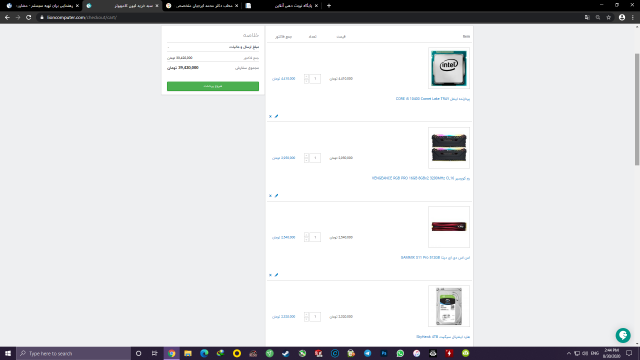This screenshot has height=360, width=640.
Task: Edit the Intel Core i5 processor cart item
Action: (x=276, y=116)
